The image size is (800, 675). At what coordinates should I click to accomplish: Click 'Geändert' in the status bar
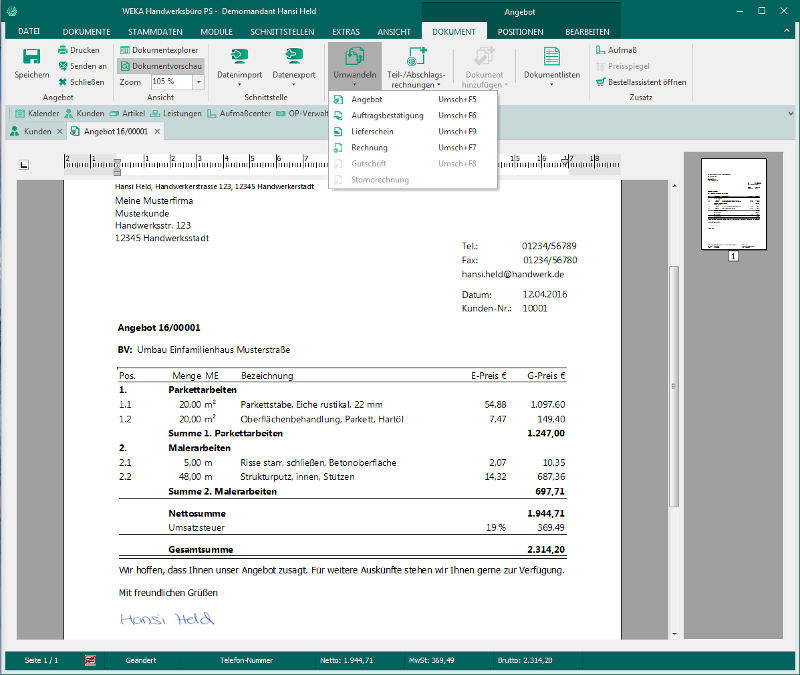click(141, 661)
